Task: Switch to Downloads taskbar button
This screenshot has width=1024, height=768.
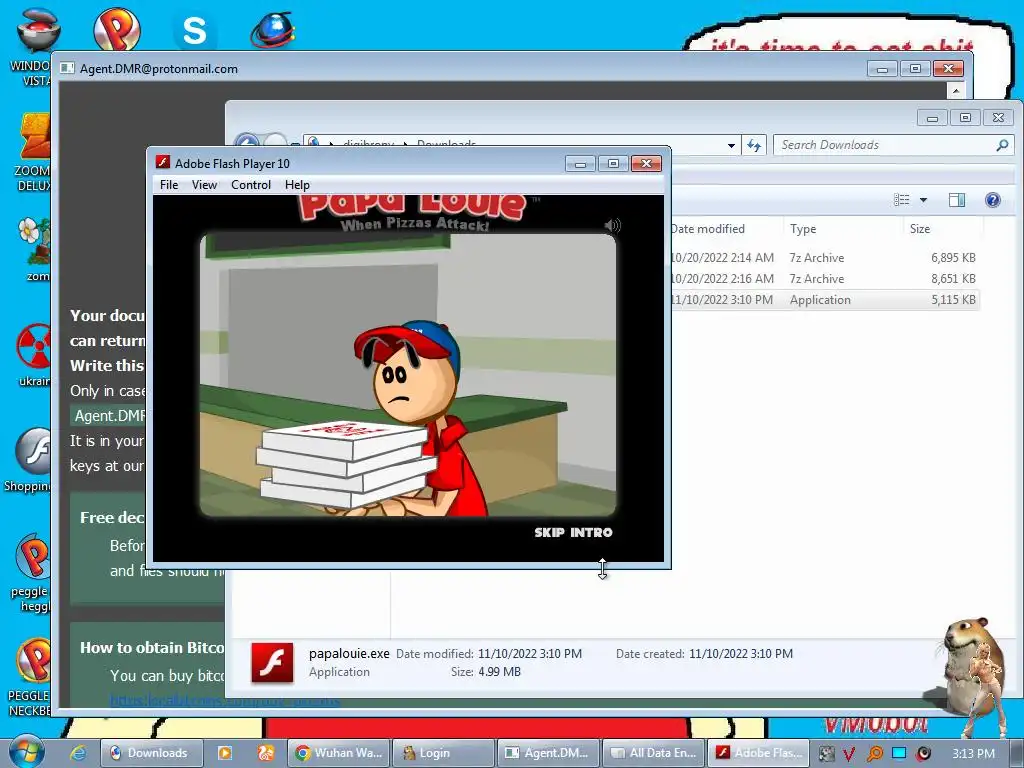Action: pyautogui.click(x=152, y=753)
